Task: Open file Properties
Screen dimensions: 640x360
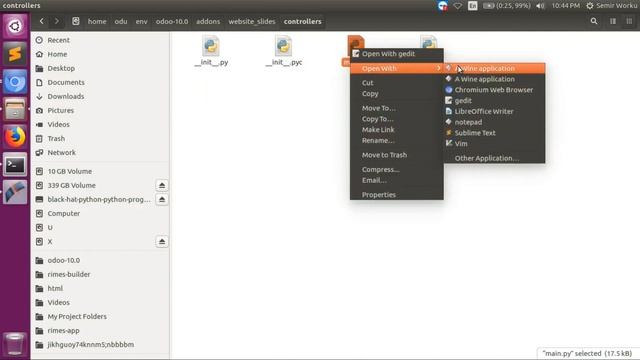Action: 397,195
